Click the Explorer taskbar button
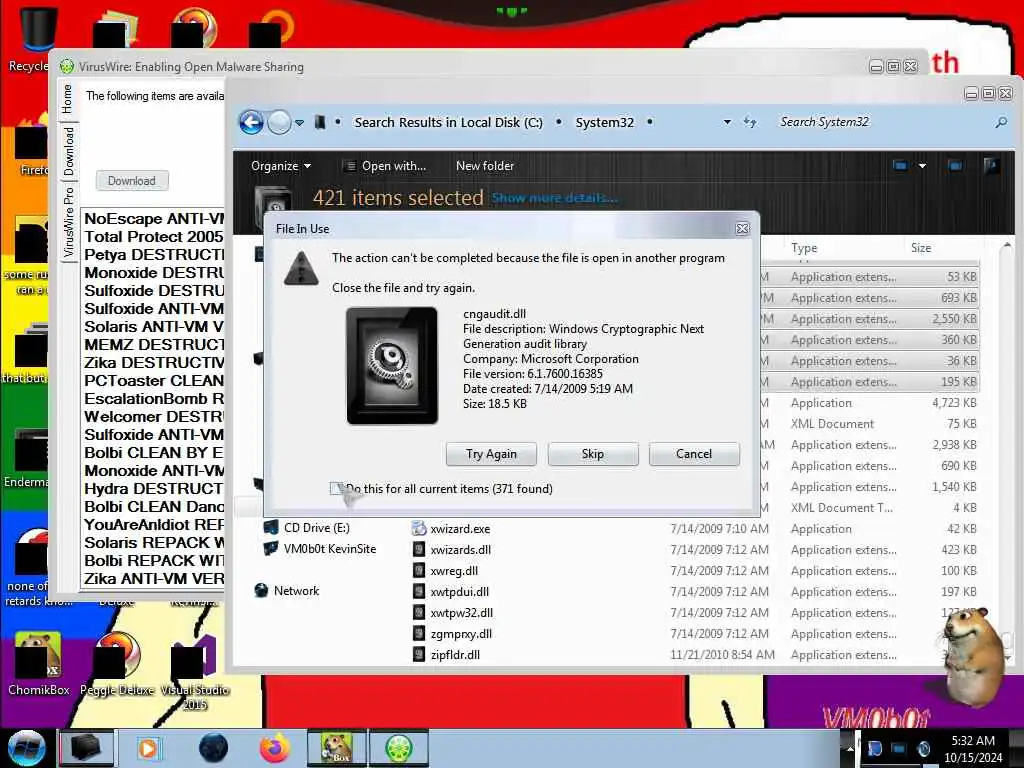Viewport: 1024px width, 768px height. [x=86, y=748]
